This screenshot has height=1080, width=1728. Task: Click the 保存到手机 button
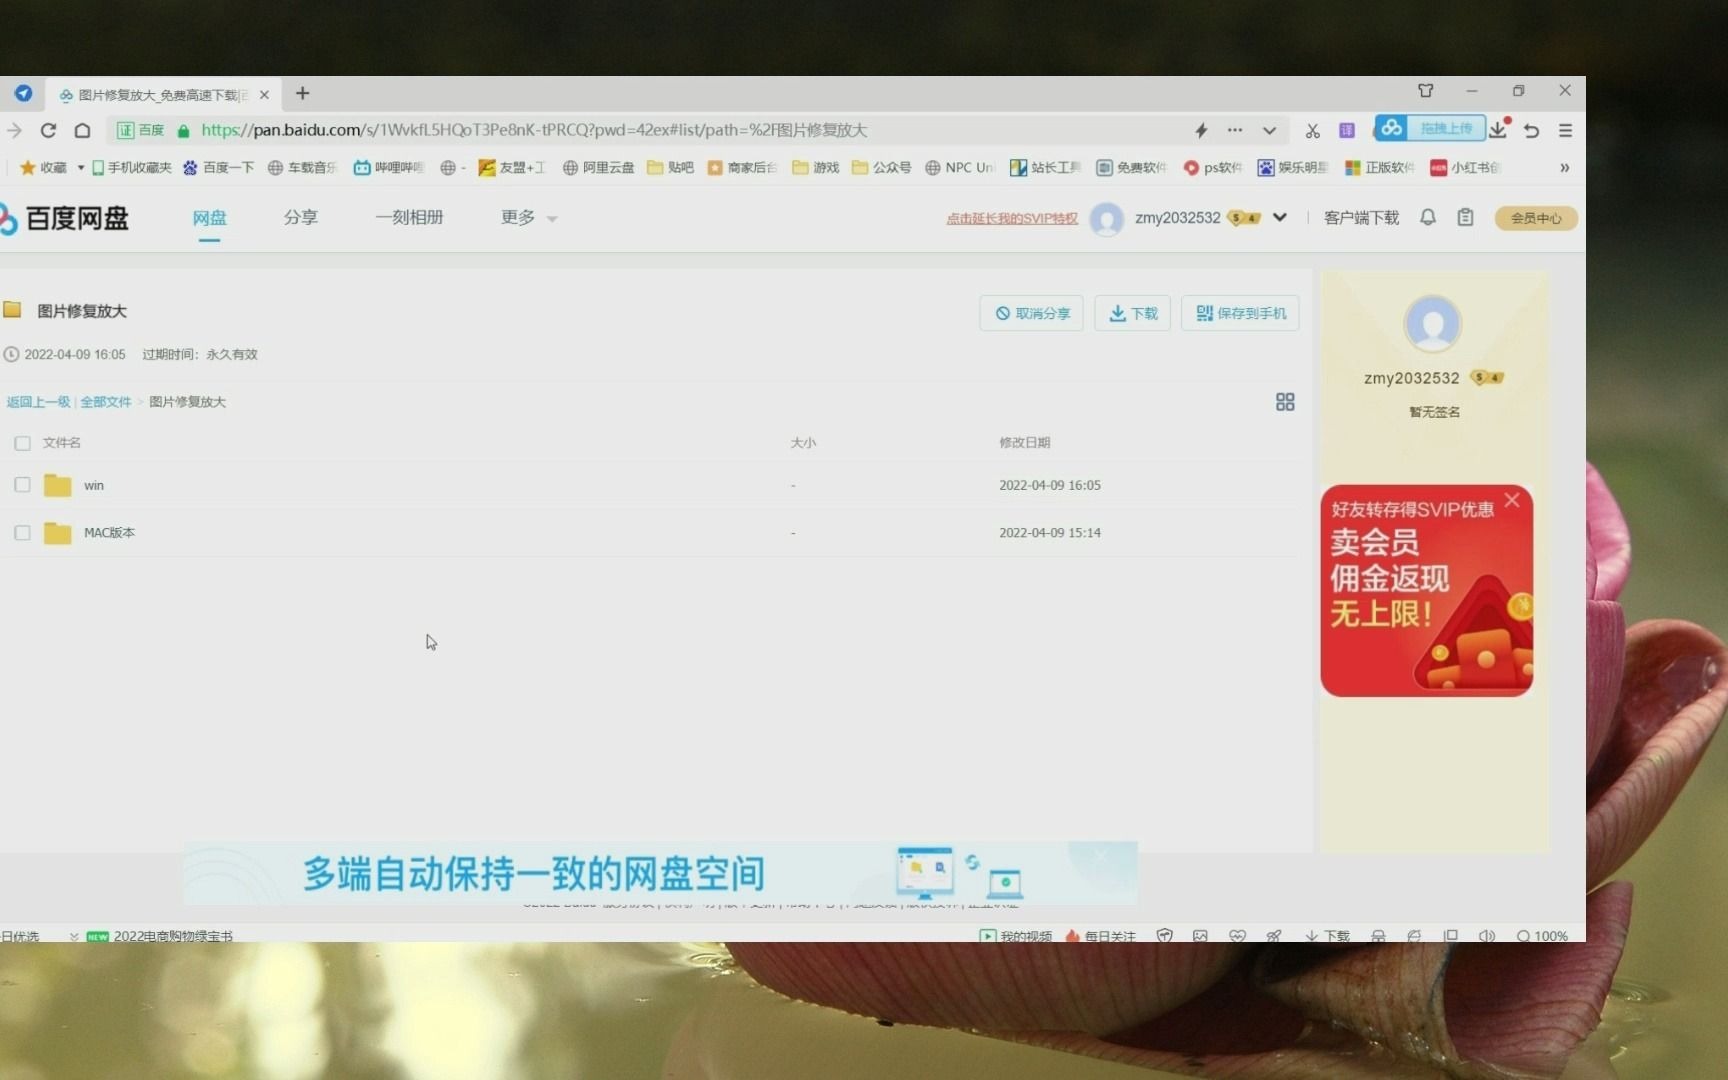[x=1240, y=313]
